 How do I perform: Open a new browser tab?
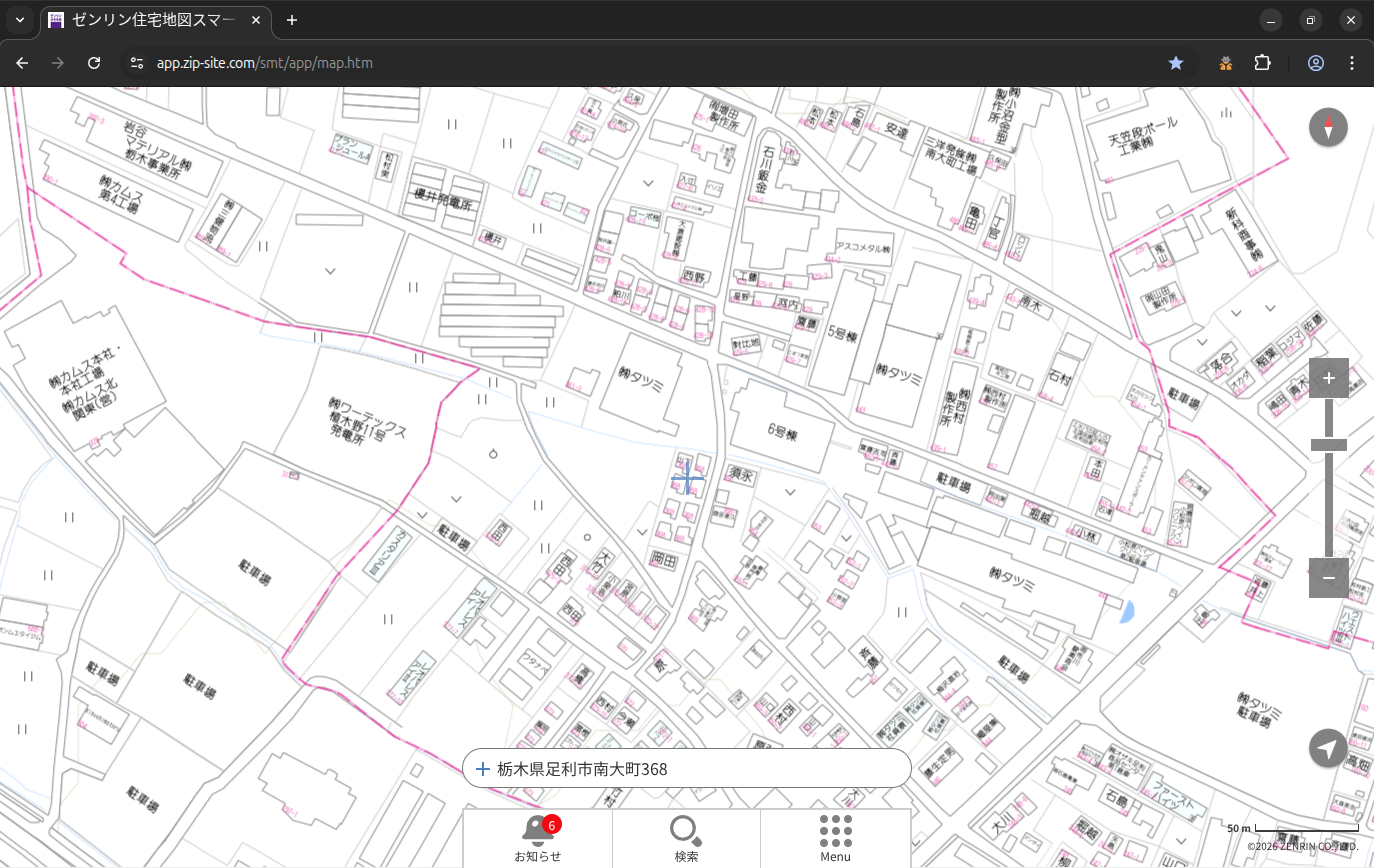coord(292,20)
